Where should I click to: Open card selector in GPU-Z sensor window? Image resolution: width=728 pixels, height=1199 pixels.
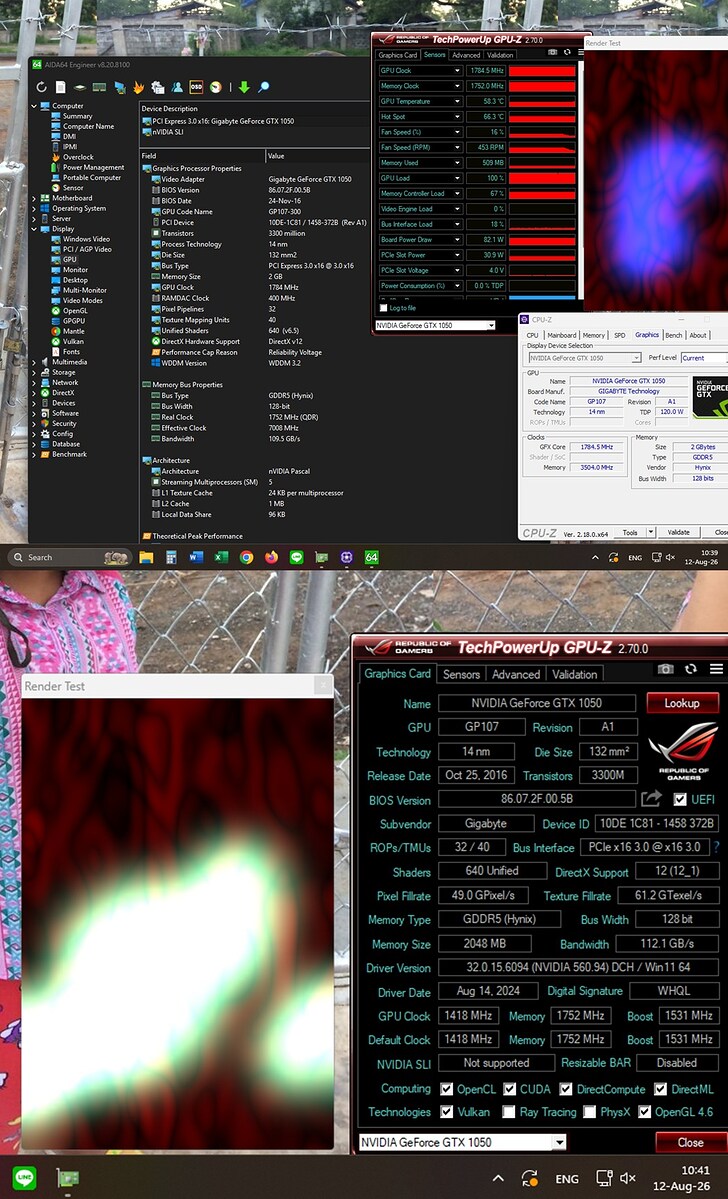[x=434, y=325]
